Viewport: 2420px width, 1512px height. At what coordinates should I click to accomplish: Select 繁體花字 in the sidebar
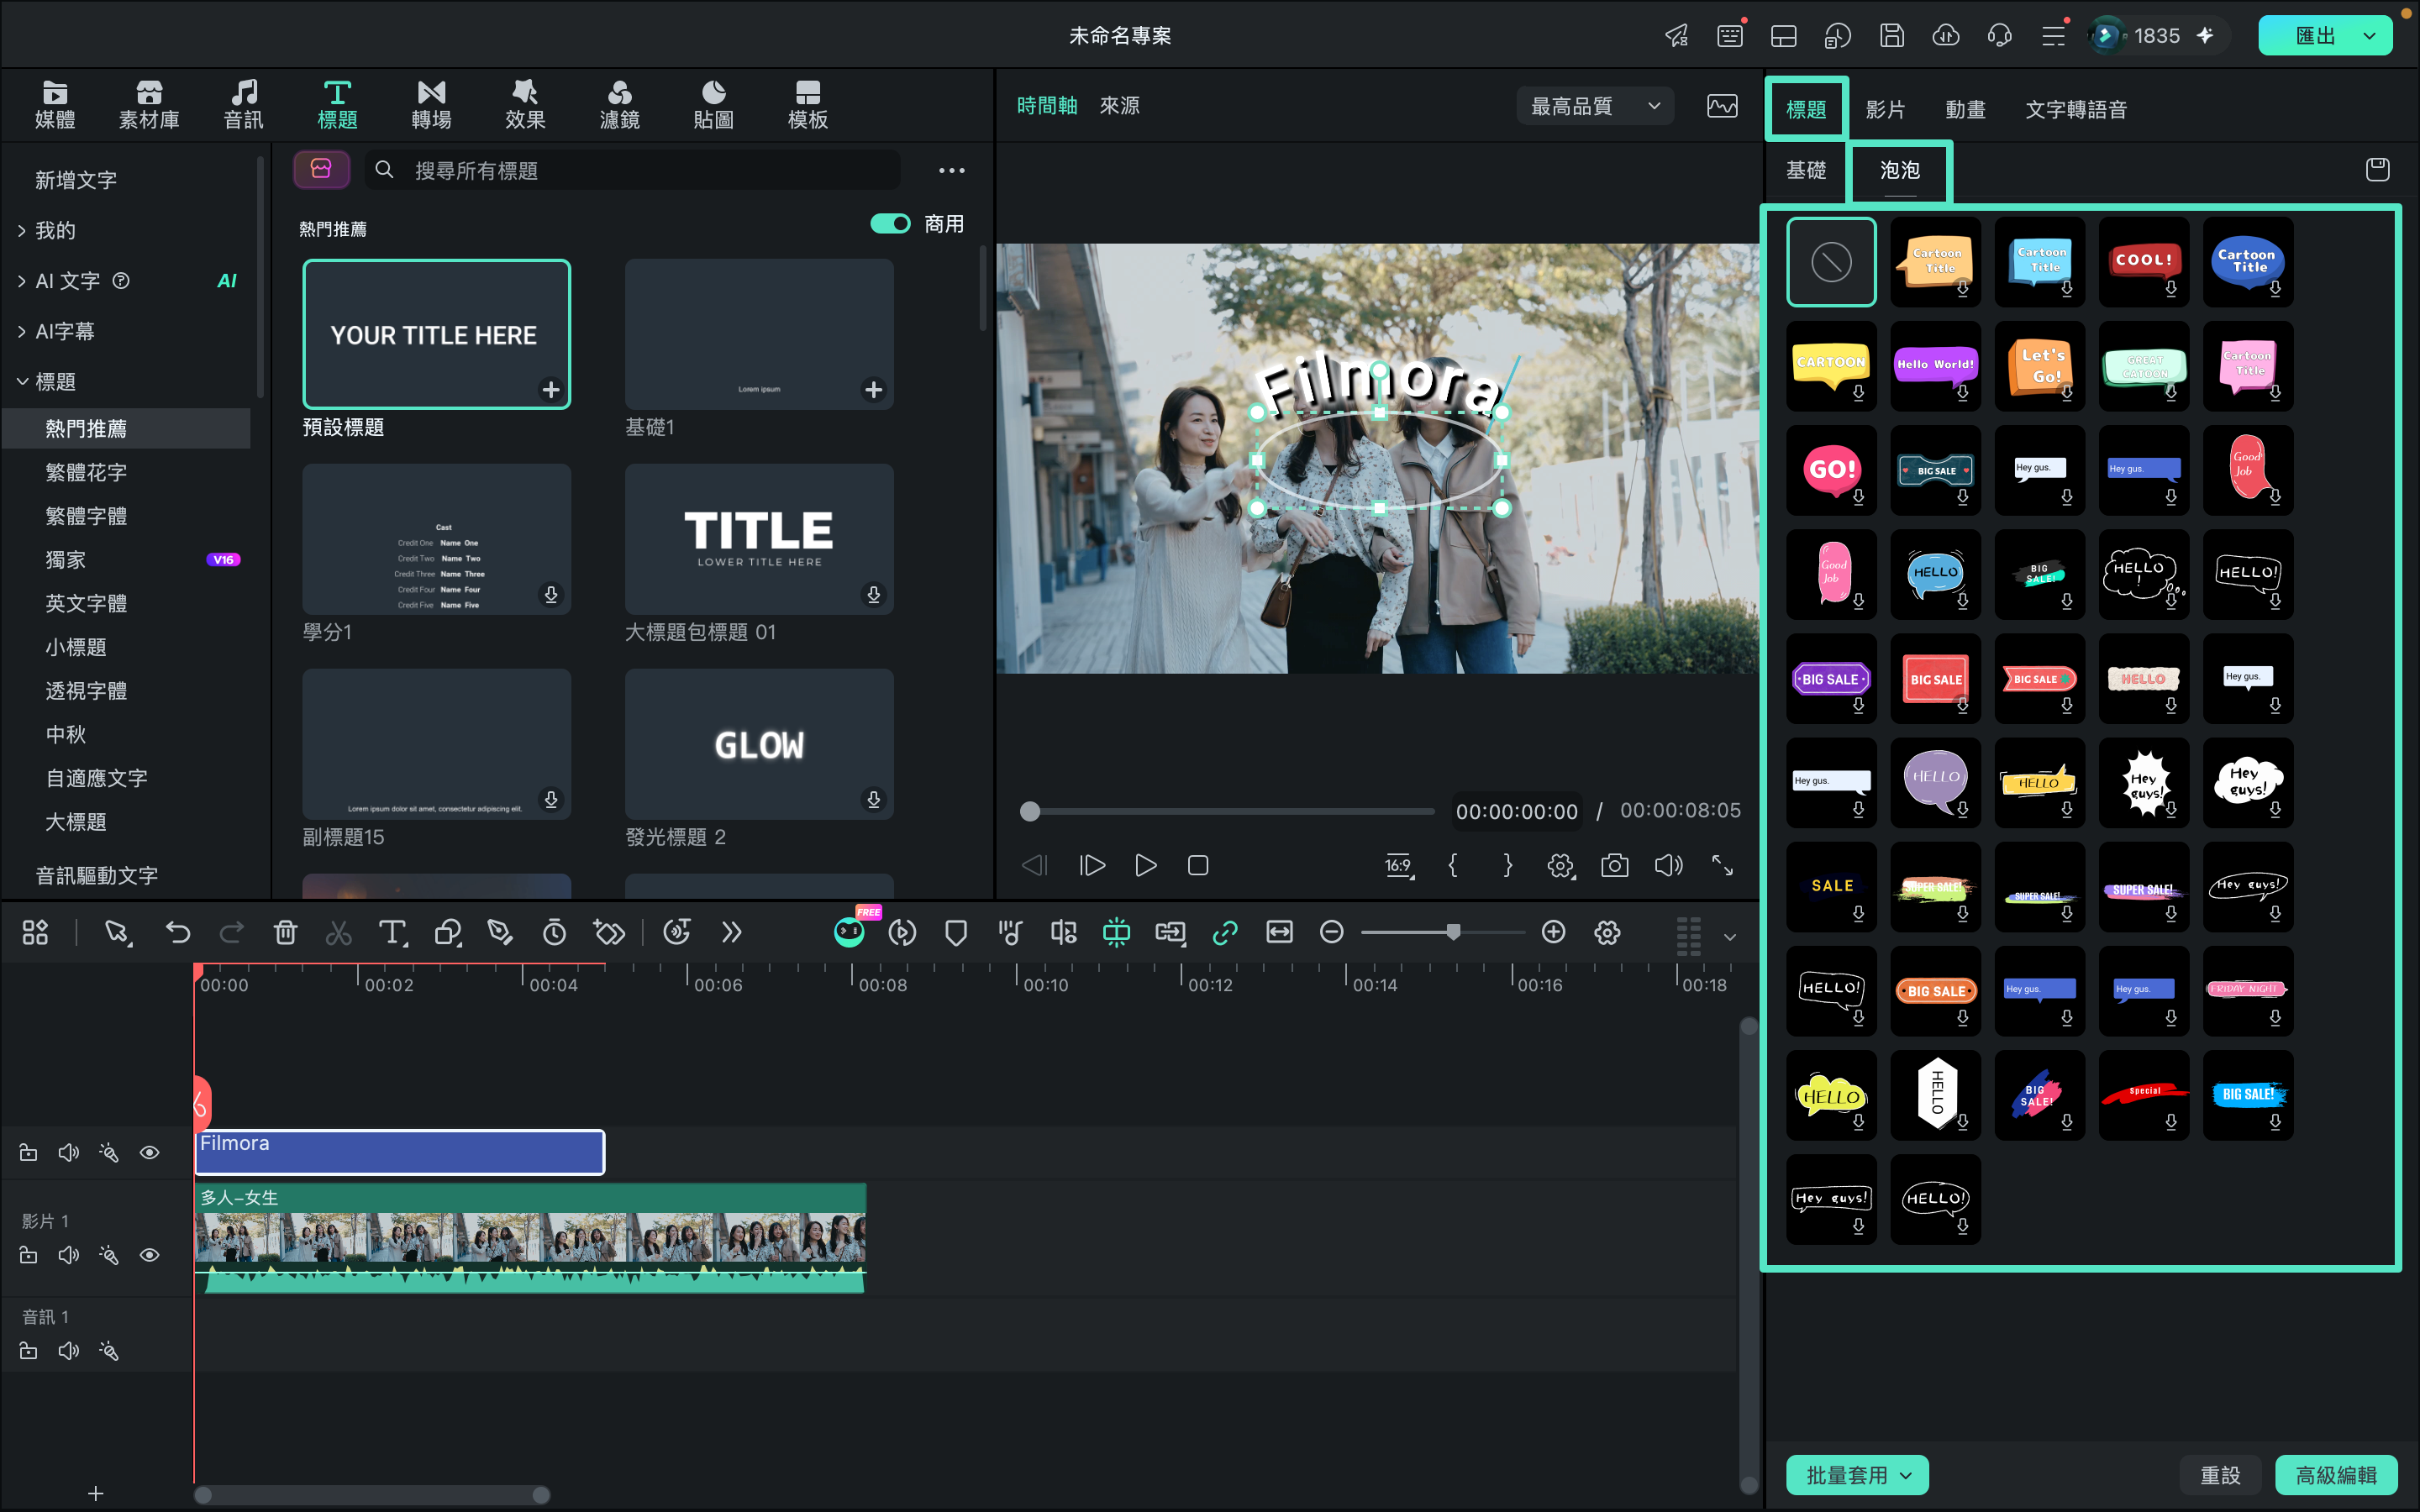pos(86,472)
